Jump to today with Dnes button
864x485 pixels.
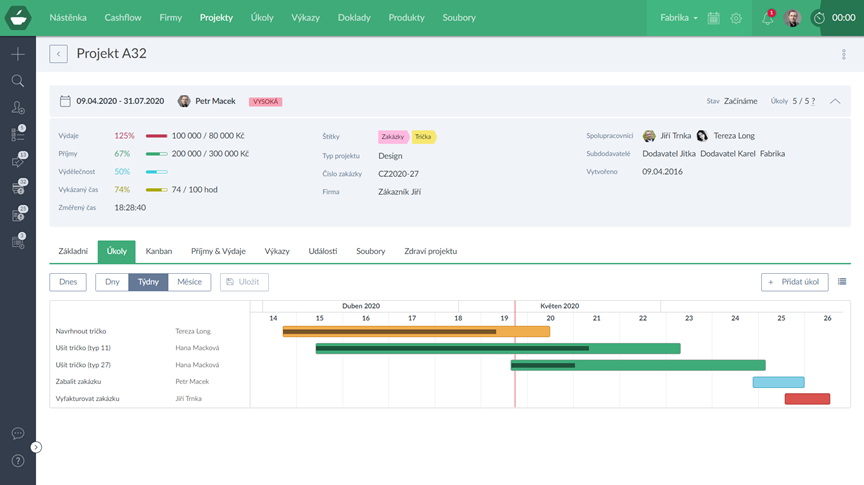pyautogui.click(x=67, y=282)
